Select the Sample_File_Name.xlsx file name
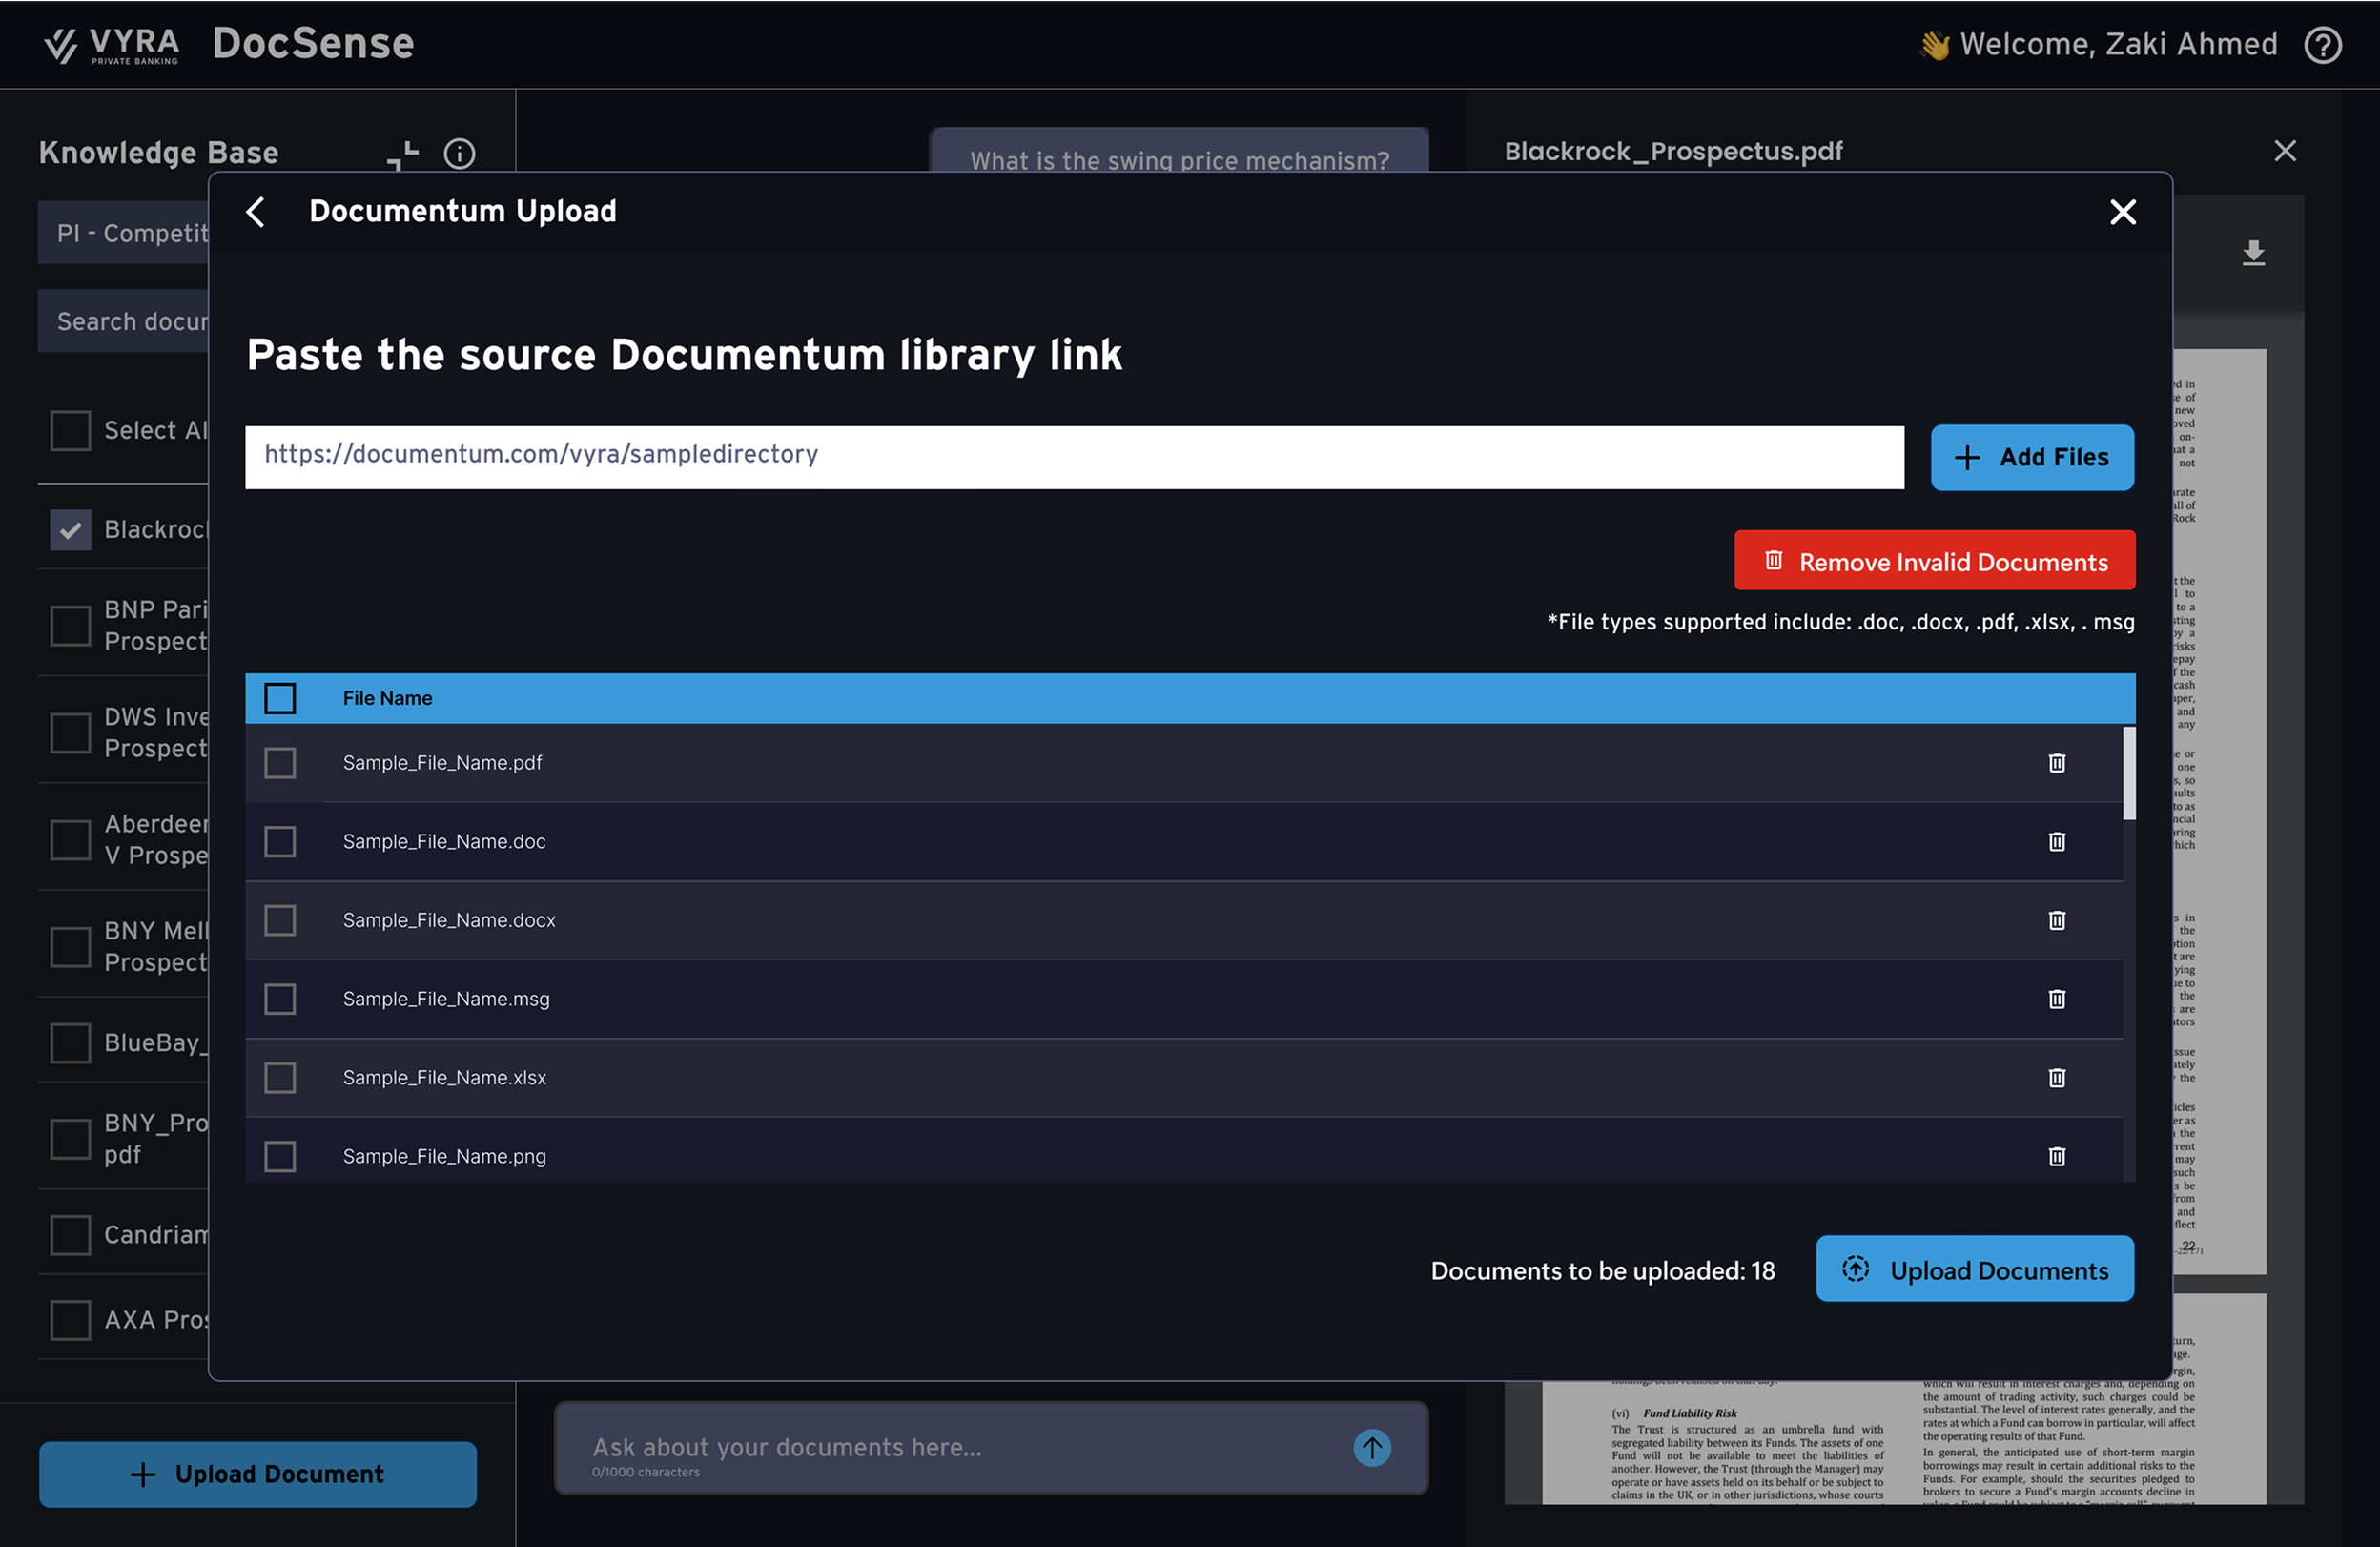The width and height of the screenshot is (2380, 1547). 444,1078
